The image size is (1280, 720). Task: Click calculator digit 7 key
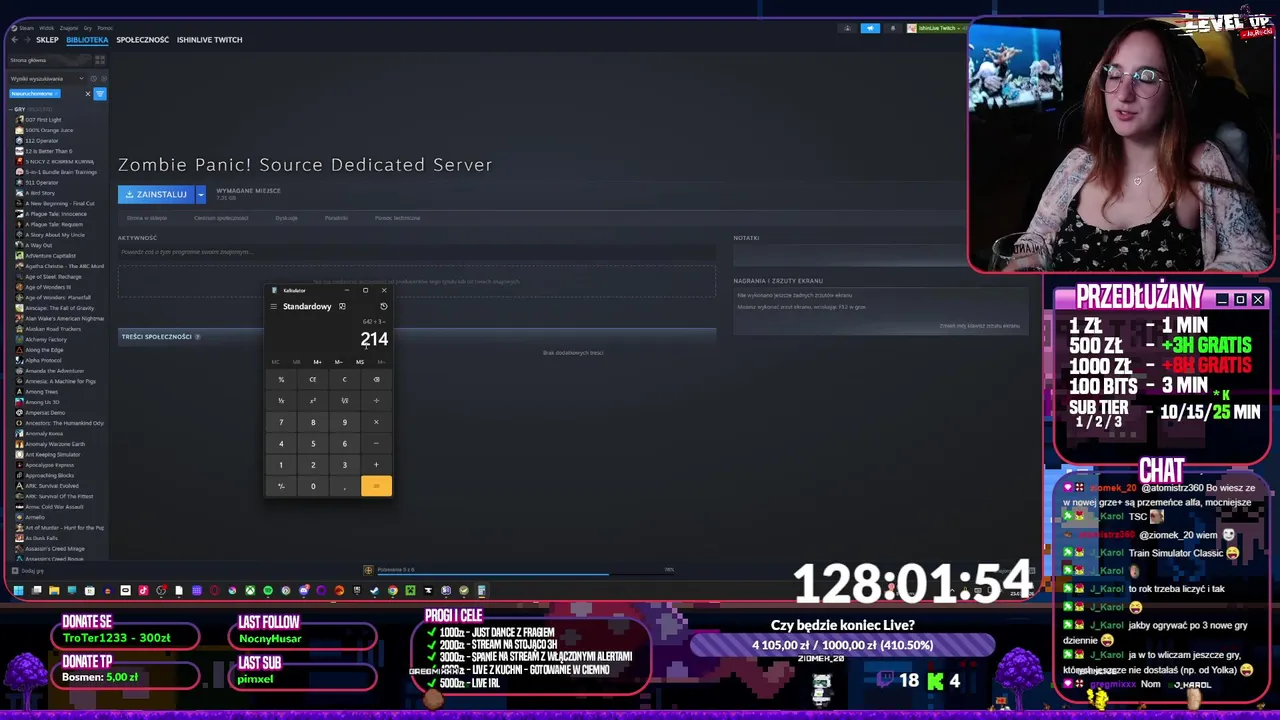(281, 422)
